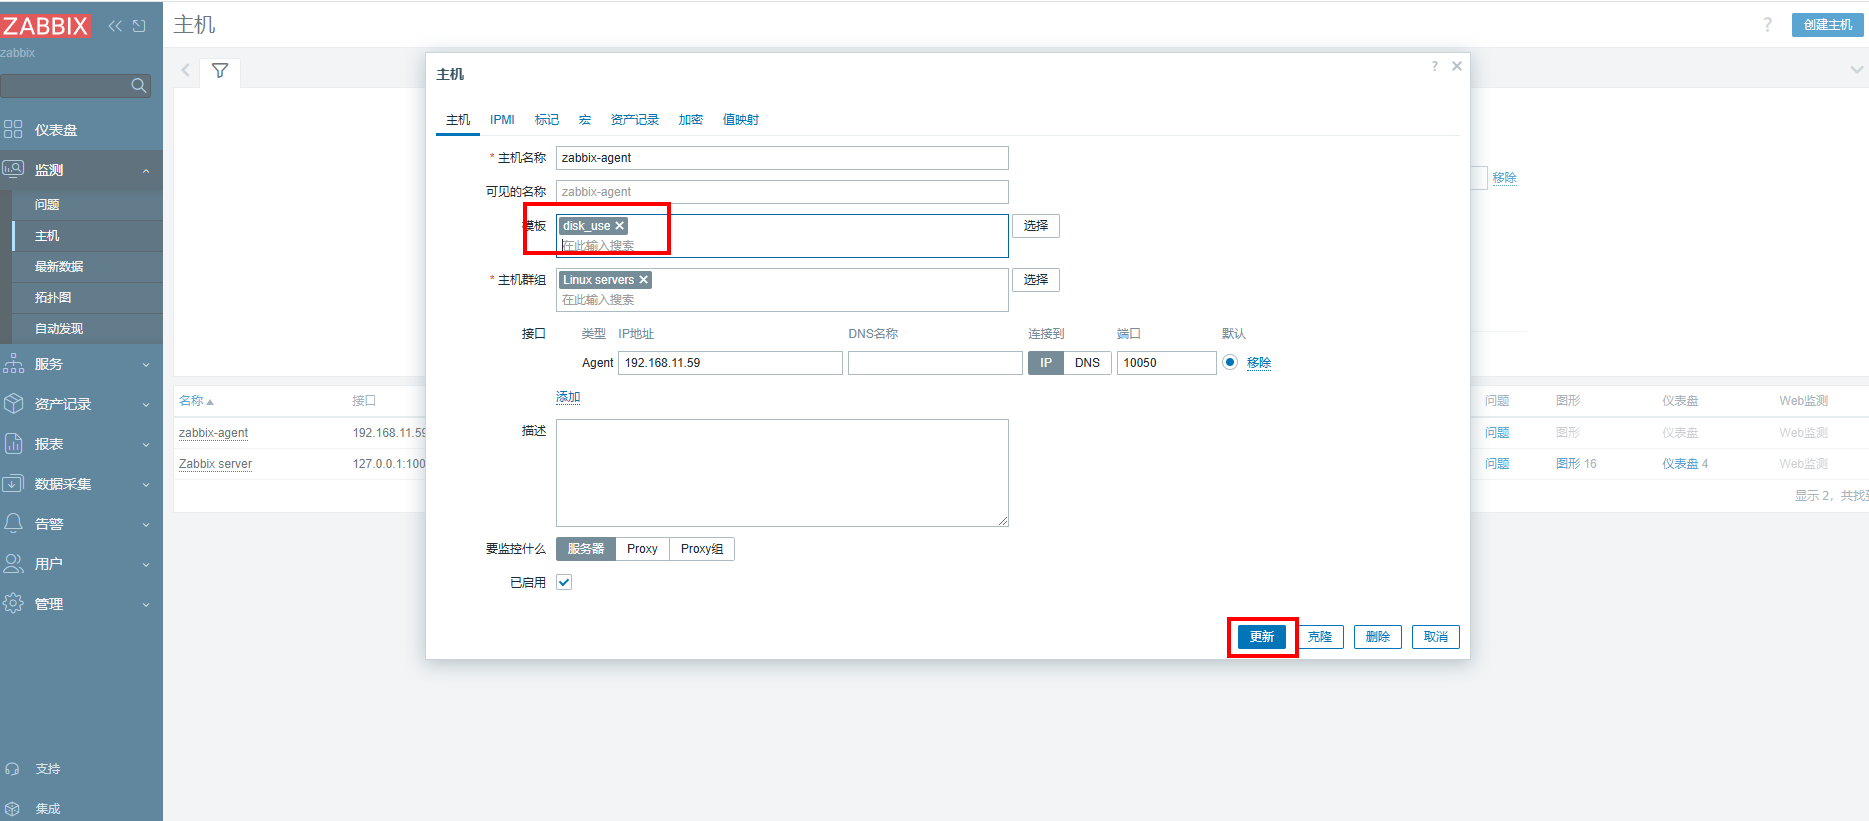Image resolution: width=1869 pixels, height=821 pixels.
Task: Open the 主机 tab in dialog
Action: (458, 120)
